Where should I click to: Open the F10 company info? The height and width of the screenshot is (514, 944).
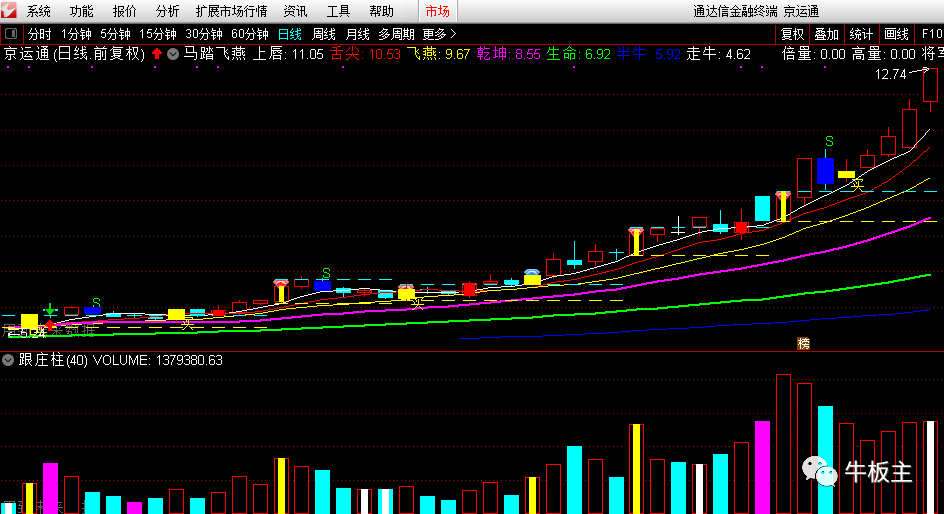pyautogui.click(x=931, y=34)
